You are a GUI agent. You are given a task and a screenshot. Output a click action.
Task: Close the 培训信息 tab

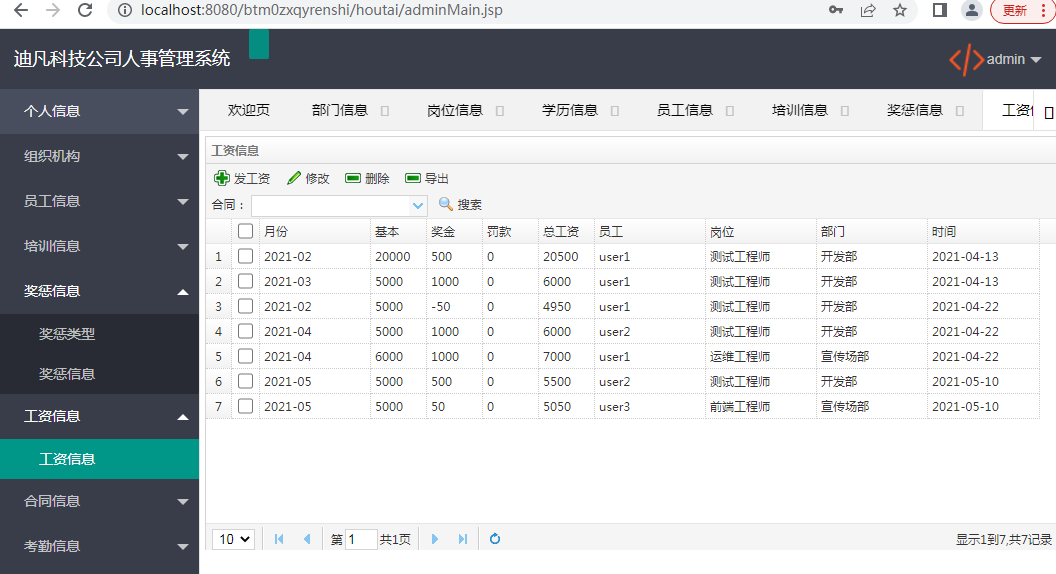(845, 111)
